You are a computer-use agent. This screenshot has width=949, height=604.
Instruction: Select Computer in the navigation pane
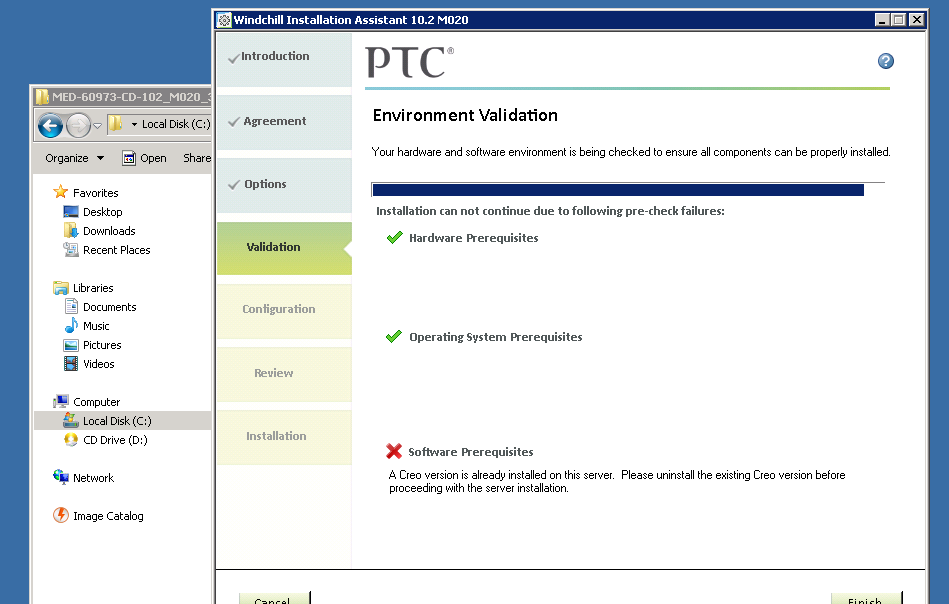pos(96,402)
